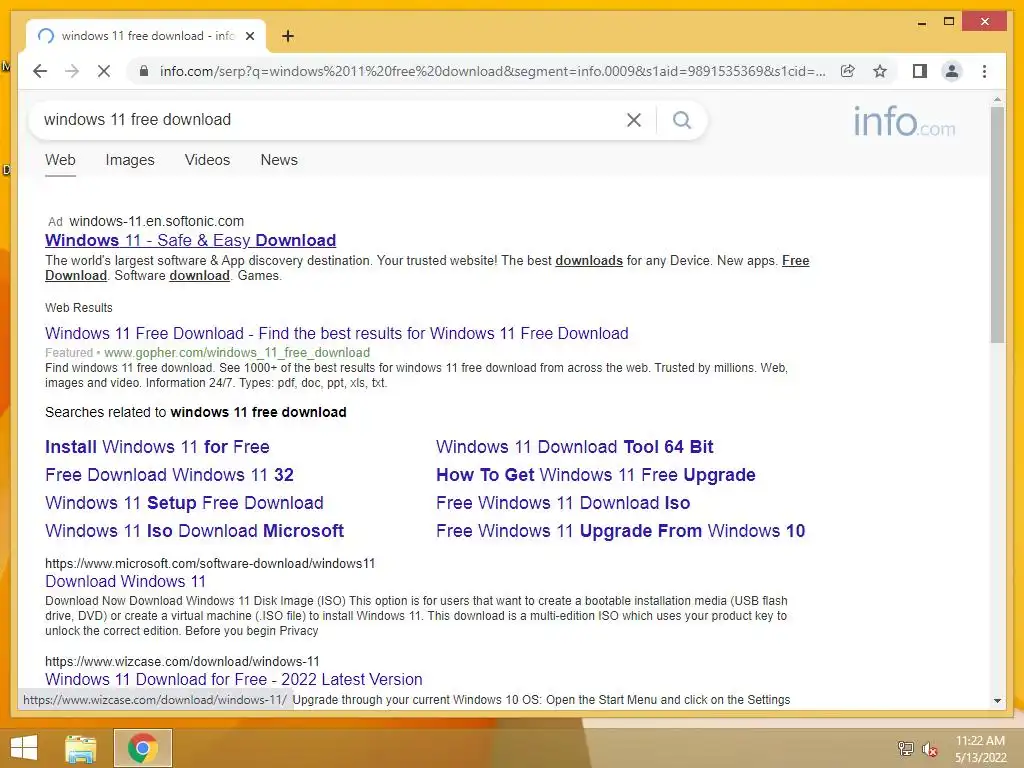View site security lock info
1024x768 pixels.
coord(144,71)
